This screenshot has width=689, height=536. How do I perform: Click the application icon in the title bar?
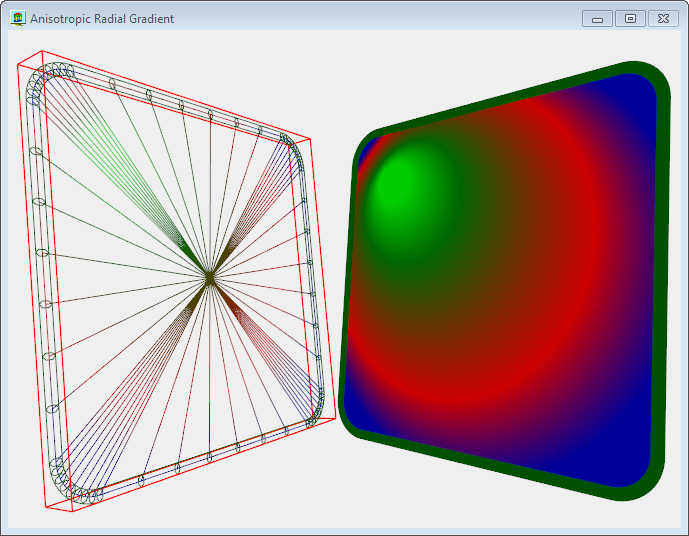(18, 18)
